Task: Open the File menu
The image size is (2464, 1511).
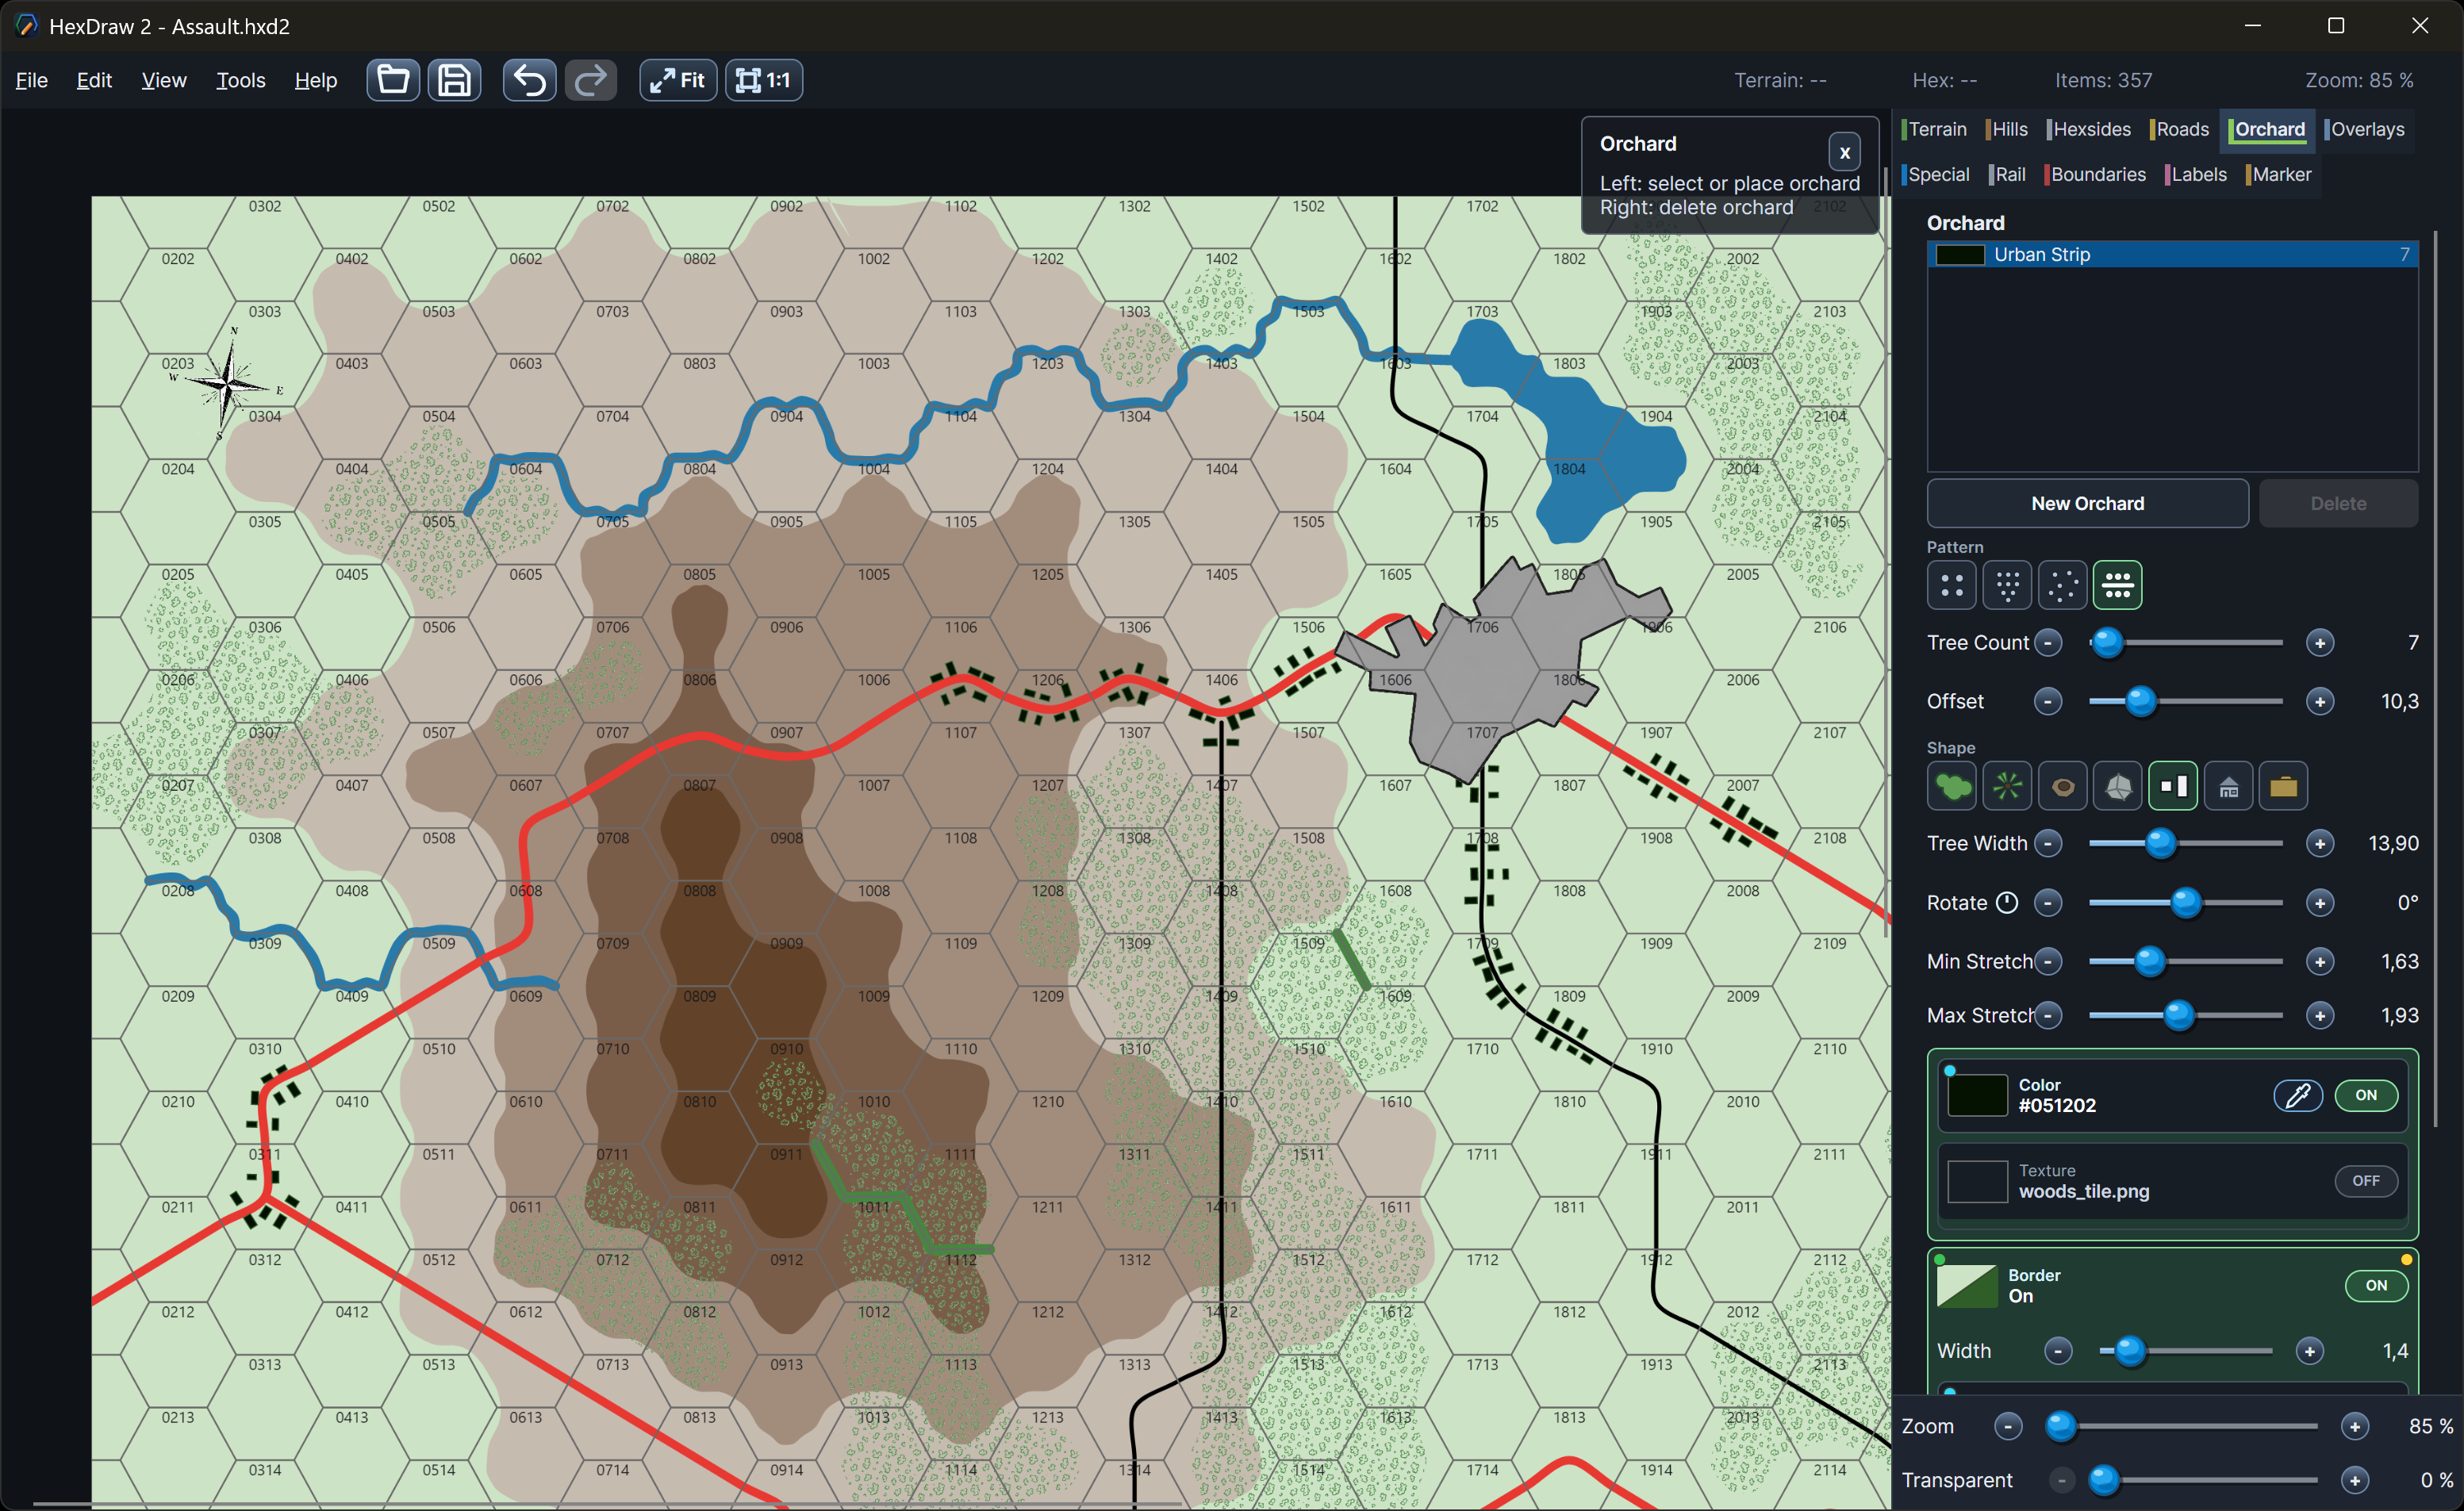Action: [31, 80]
